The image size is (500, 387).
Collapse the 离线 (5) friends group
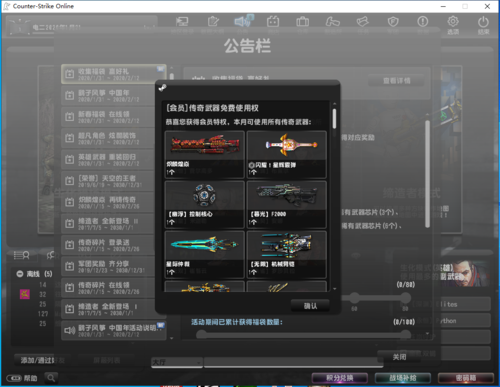point(20,274)
